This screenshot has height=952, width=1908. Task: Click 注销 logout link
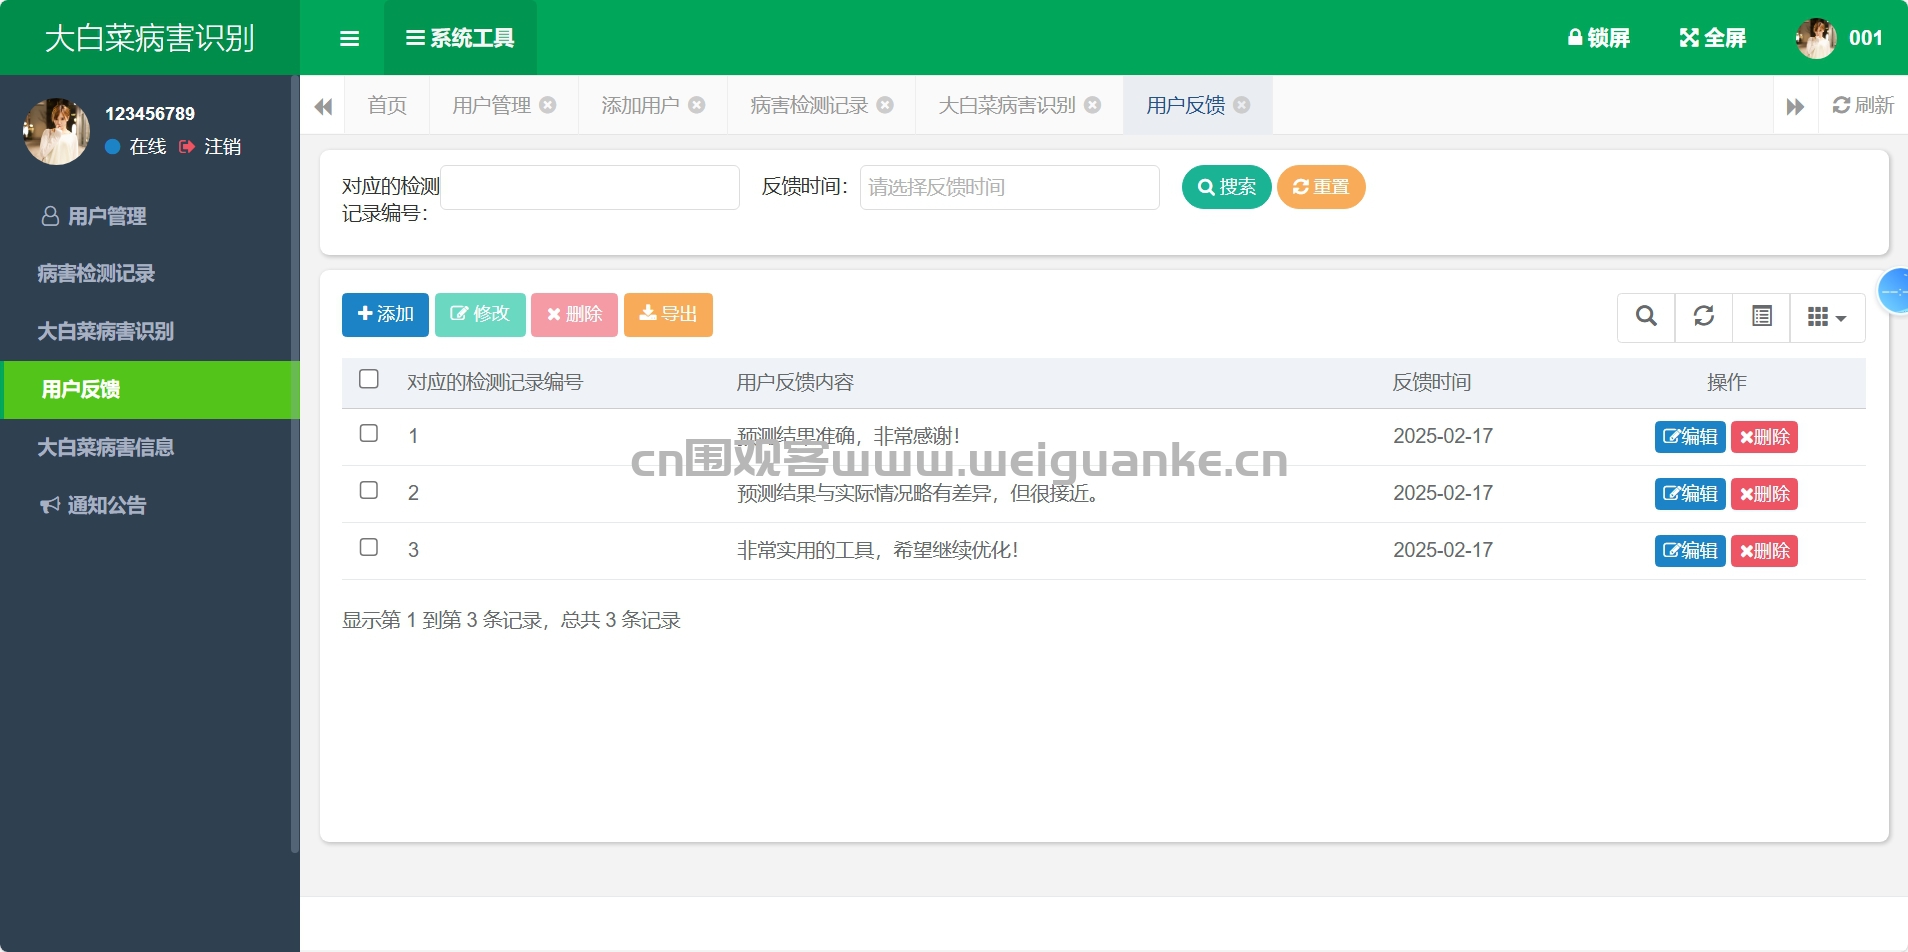(210, 146)
